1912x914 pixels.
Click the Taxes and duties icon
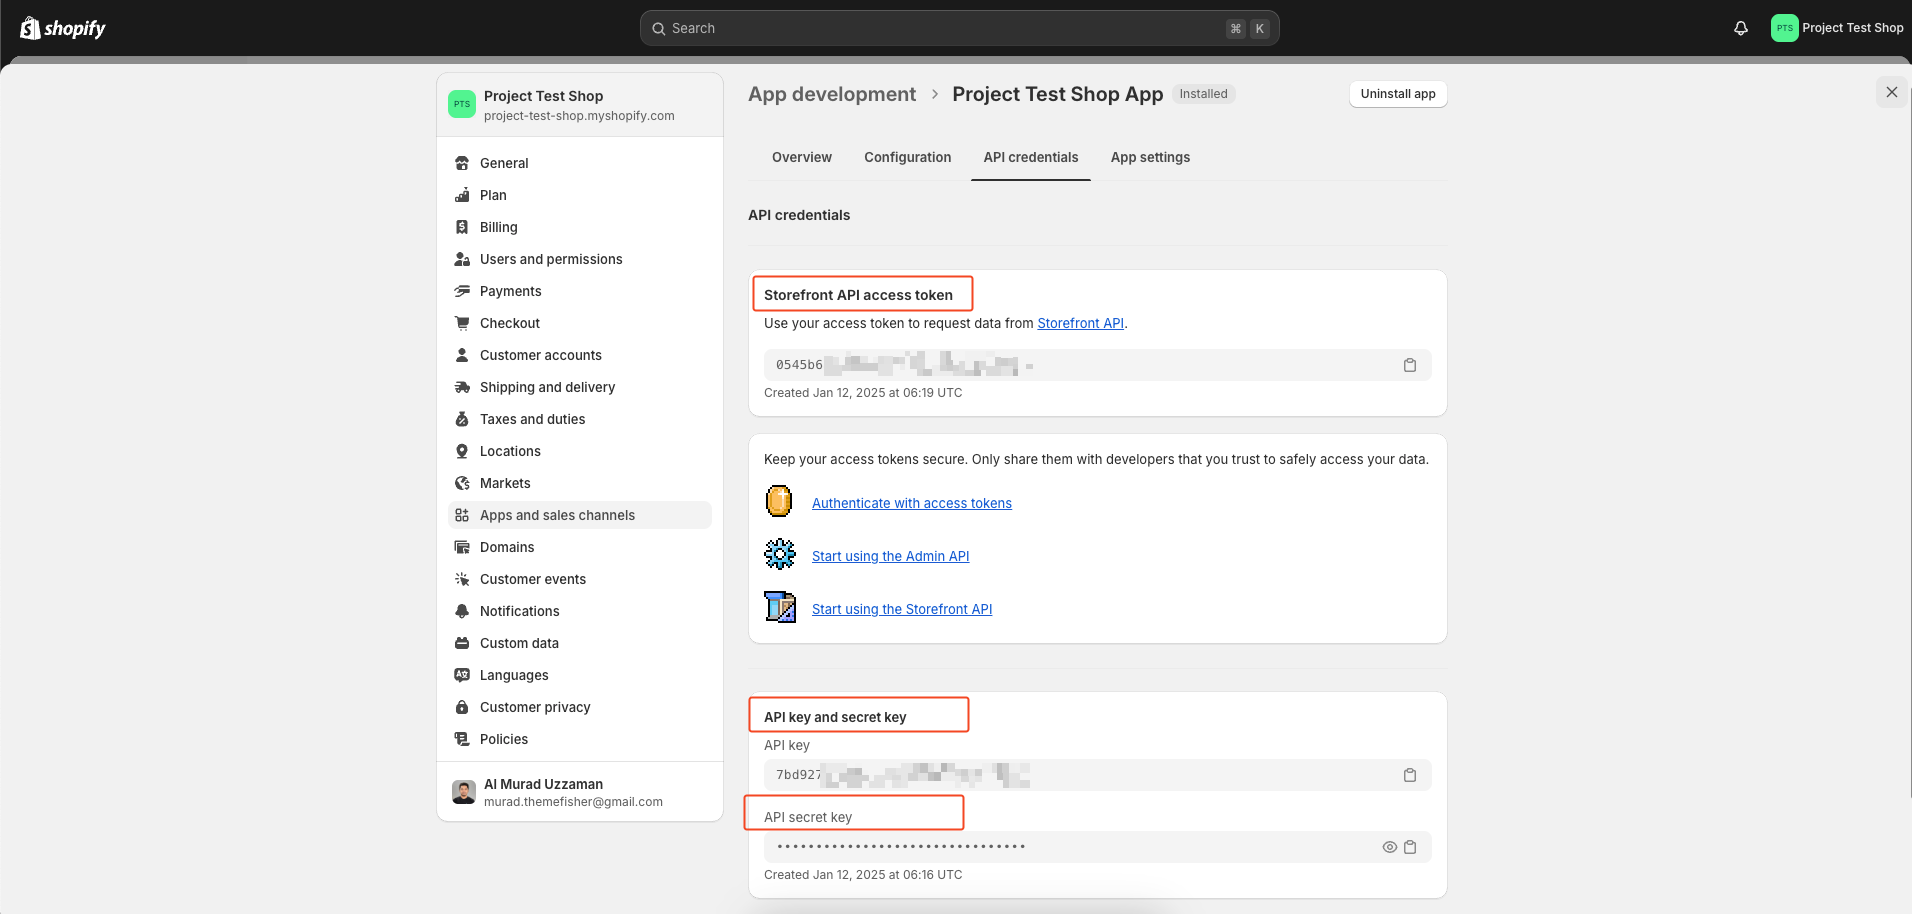(462, 419)
